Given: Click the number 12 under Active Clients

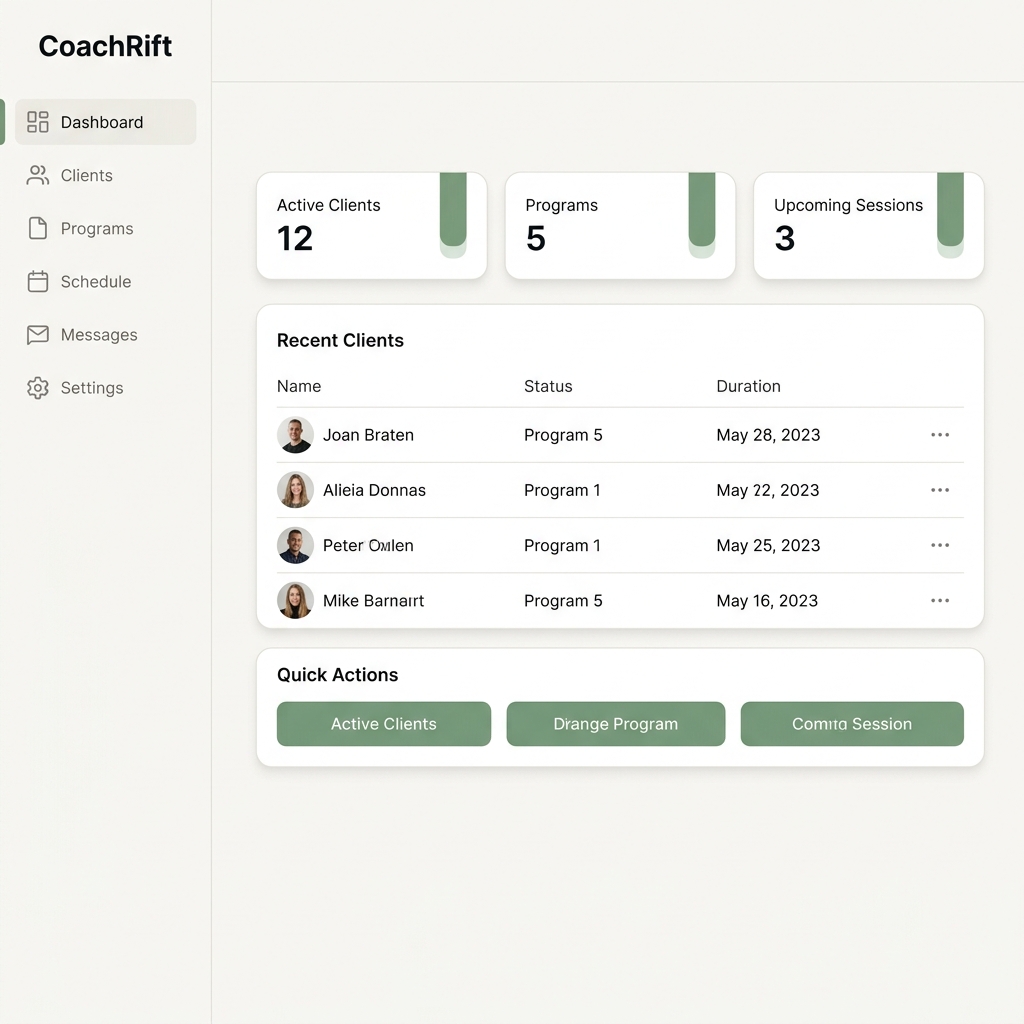Looking at the screenshot, I should coord(295,238).
